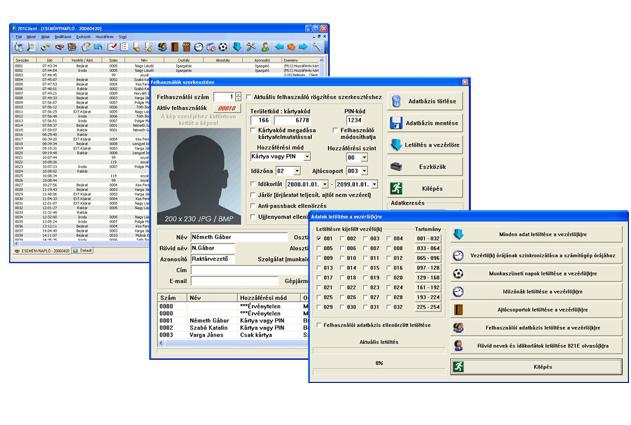Expand the Időzóna dropdown
Screen dimensions: 631x425
[295, 171]
